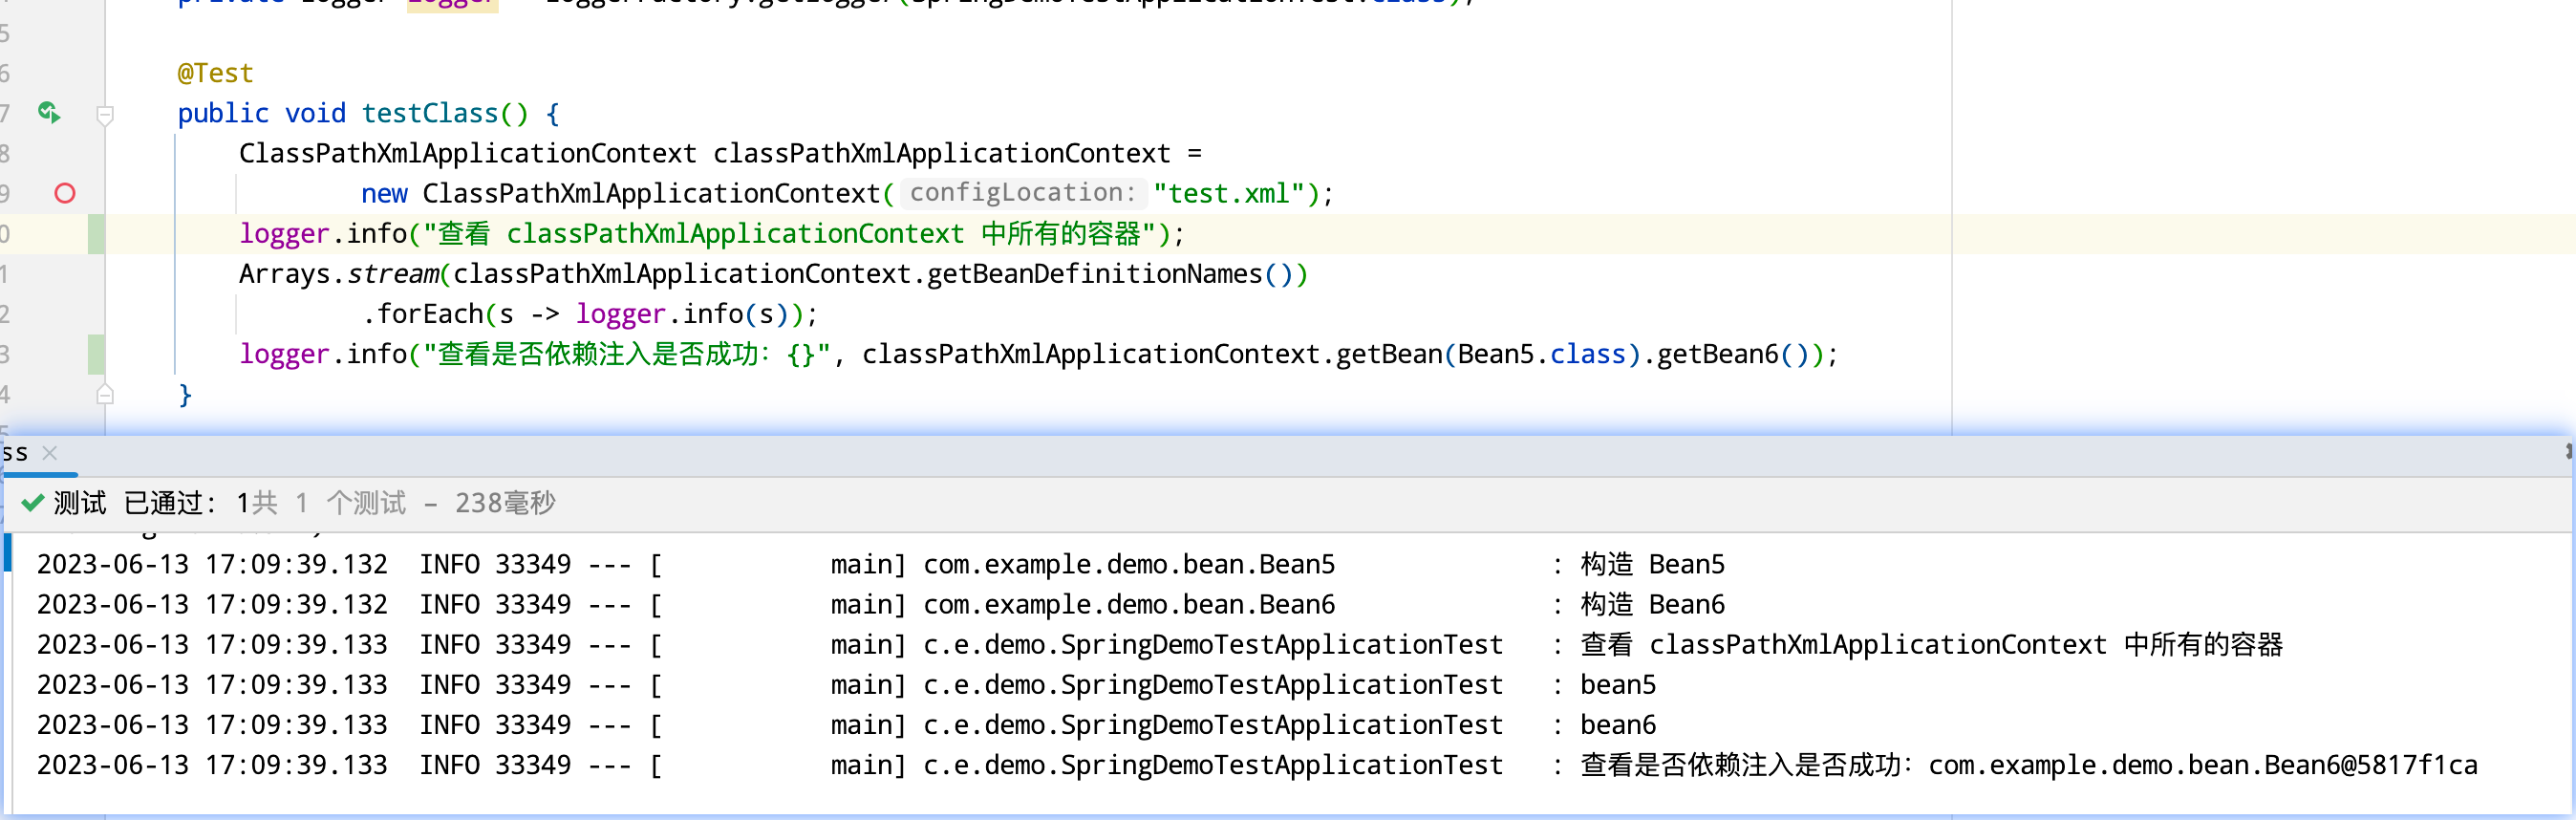
Task: Click the '238毫秒' test duration text
Action: (505, 503)
